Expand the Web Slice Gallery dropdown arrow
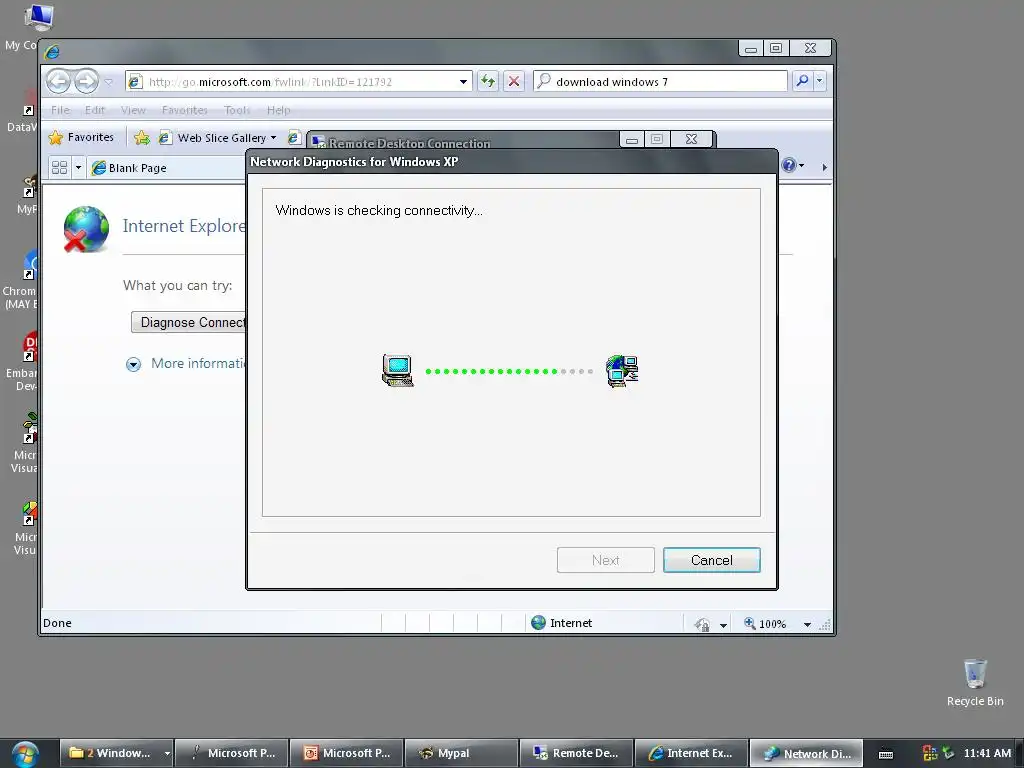The image size is (1024, 768). tap(274, 138)
